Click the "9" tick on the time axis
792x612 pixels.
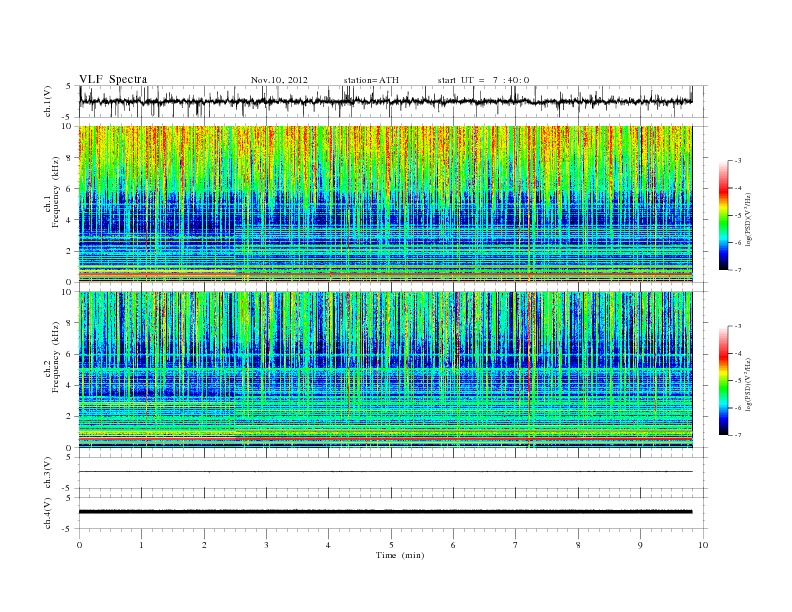pyautogui.click(x=640, y=545)
